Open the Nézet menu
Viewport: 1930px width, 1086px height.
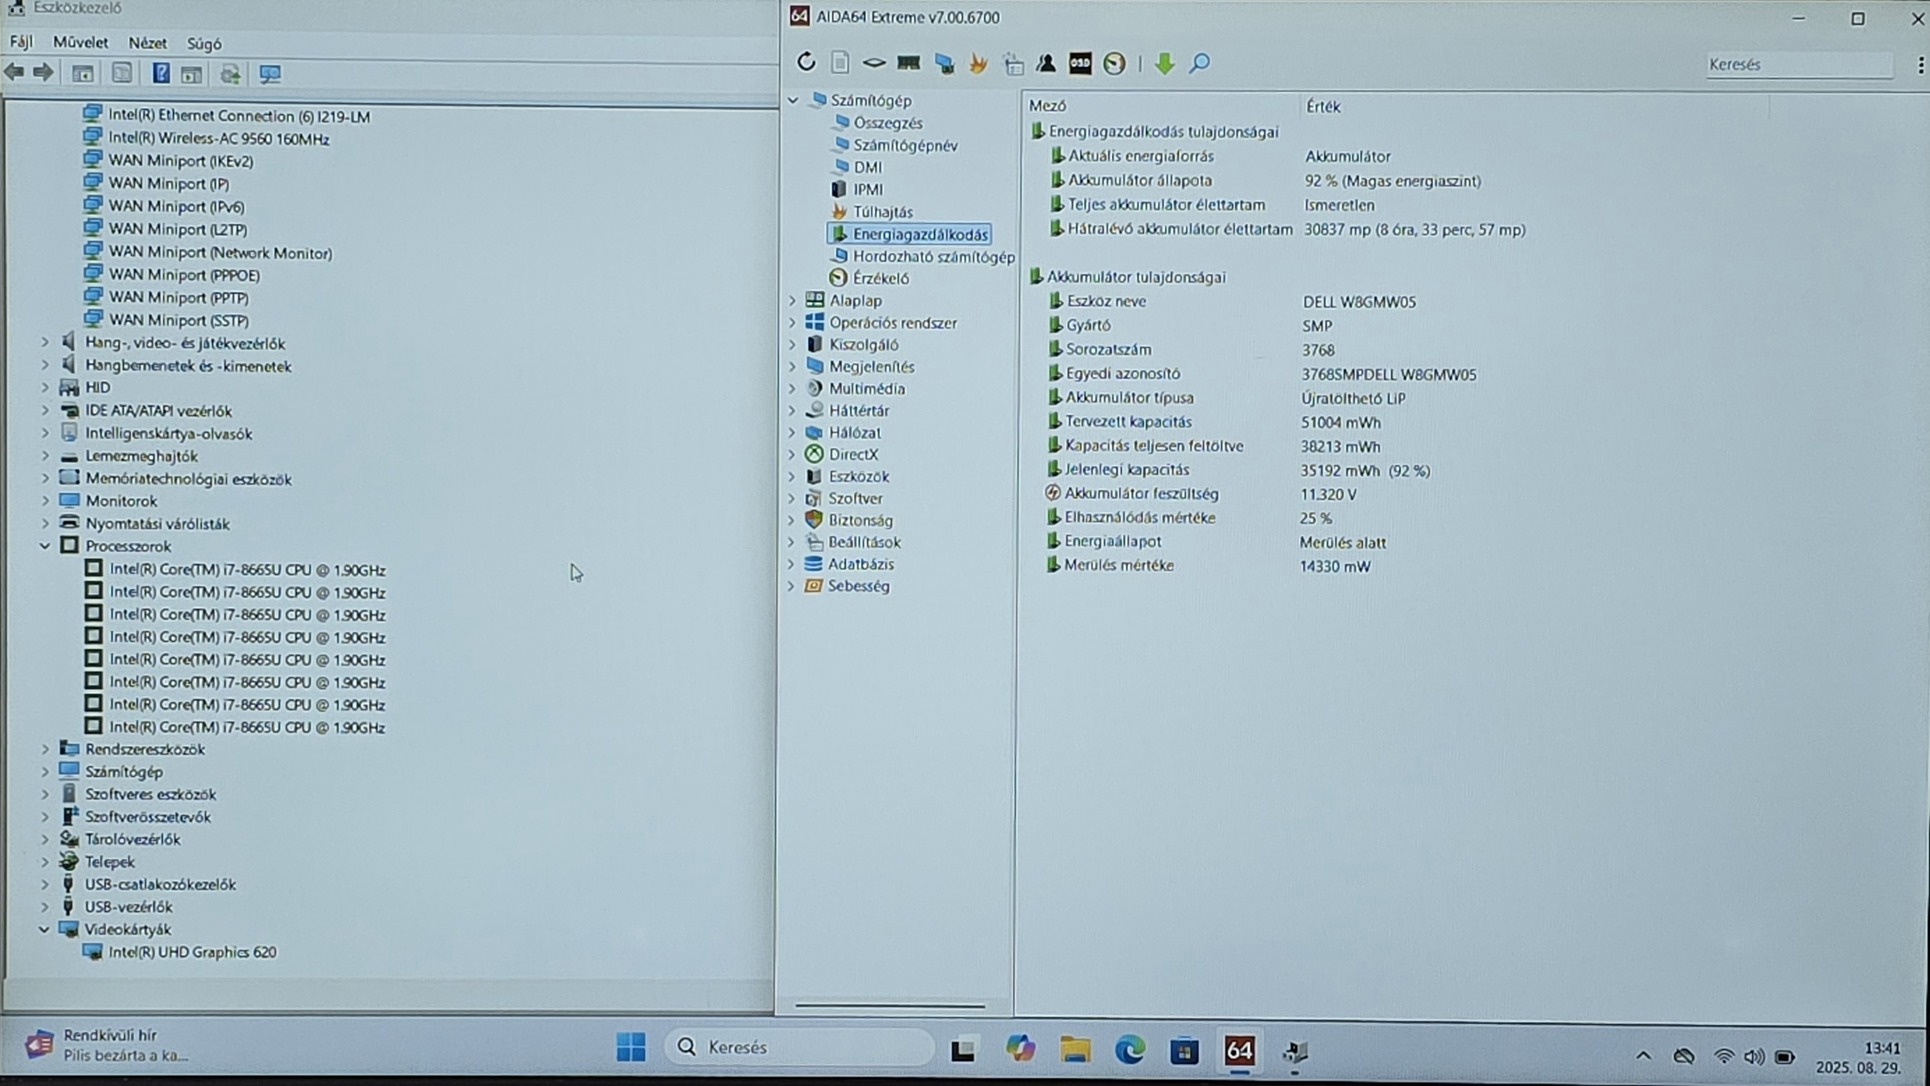click(x=147, y=43)
